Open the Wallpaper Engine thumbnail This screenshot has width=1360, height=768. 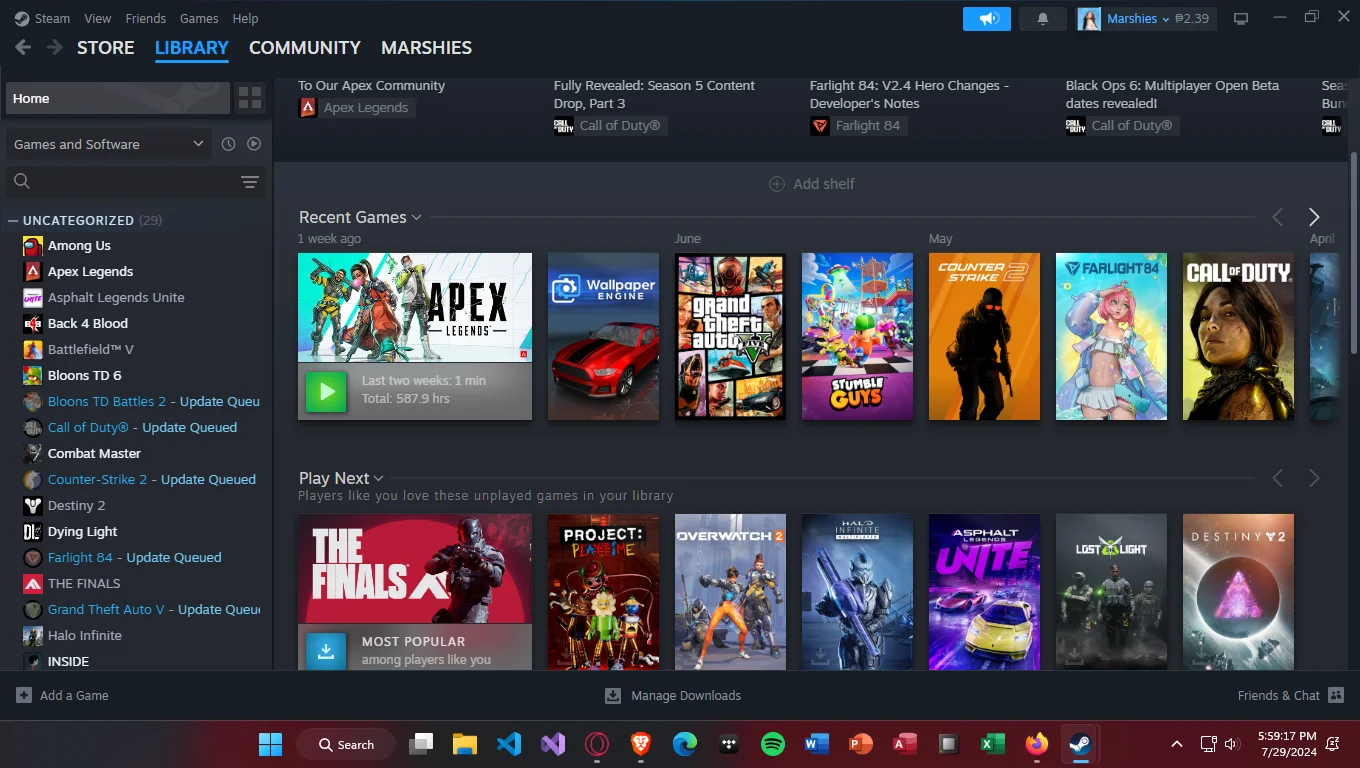(x=603, y=336)
